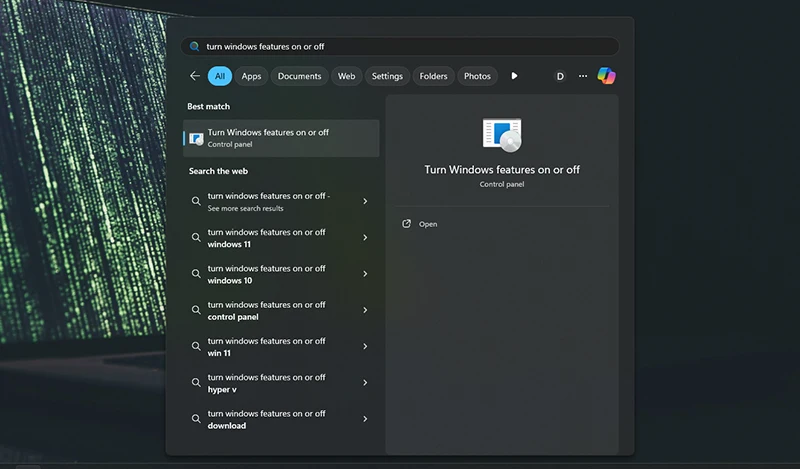Click the back arrow in search panel
The height and width of the screenshot is (469, 800).
tap(195, 76)
